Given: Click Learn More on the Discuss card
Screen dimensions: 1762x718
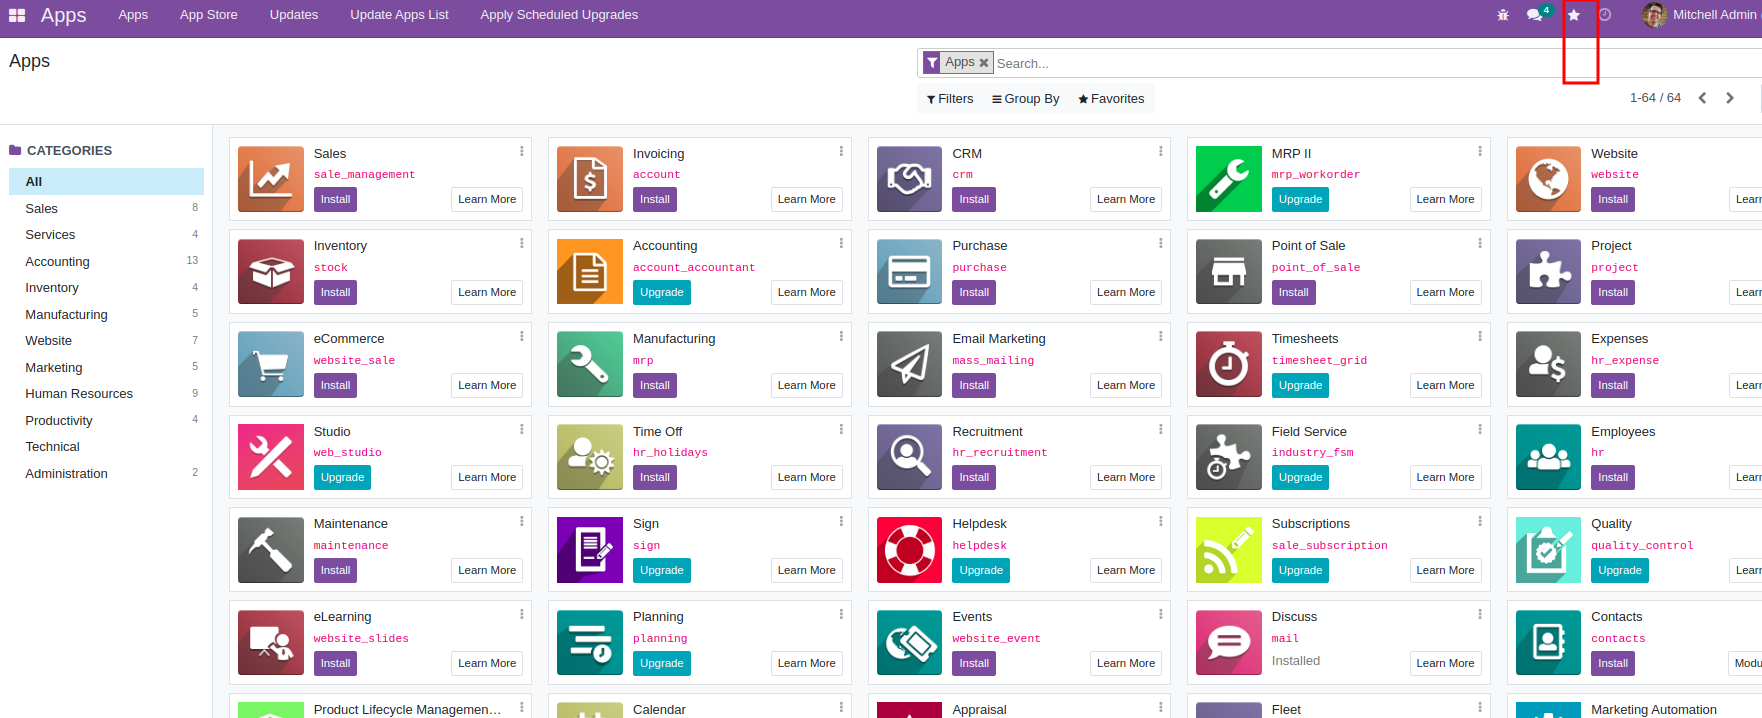Looking at the screenshot, I should click(x=1445, y=663).
